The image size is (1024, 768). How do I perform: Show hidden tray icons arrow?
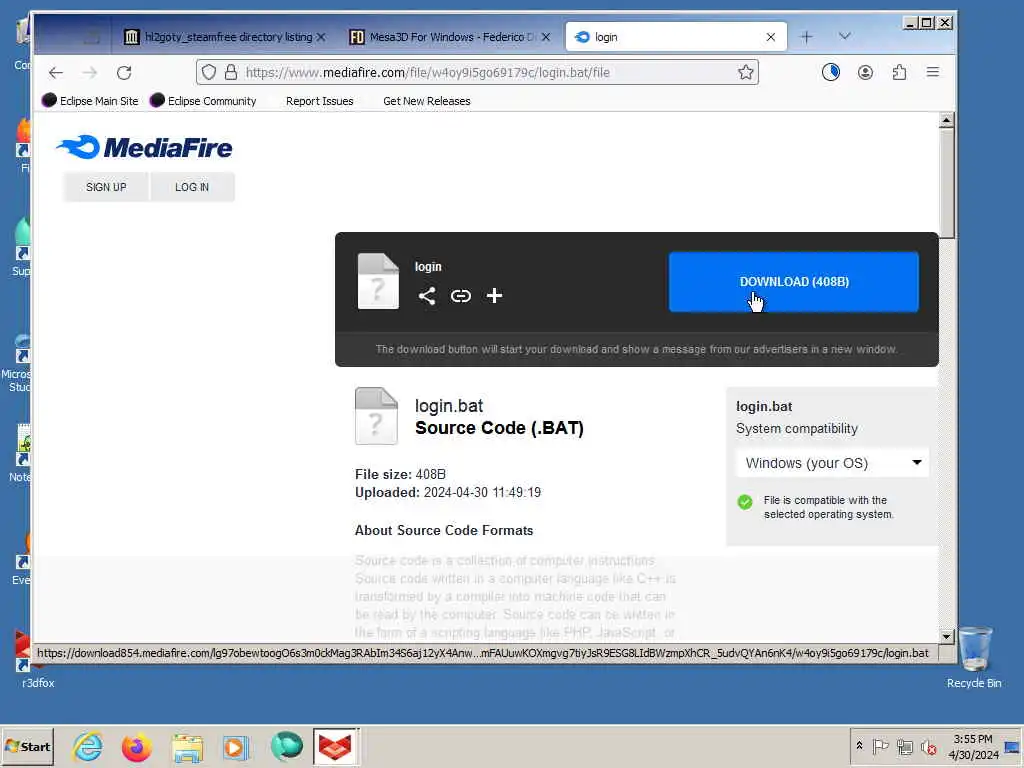[859, 746]
